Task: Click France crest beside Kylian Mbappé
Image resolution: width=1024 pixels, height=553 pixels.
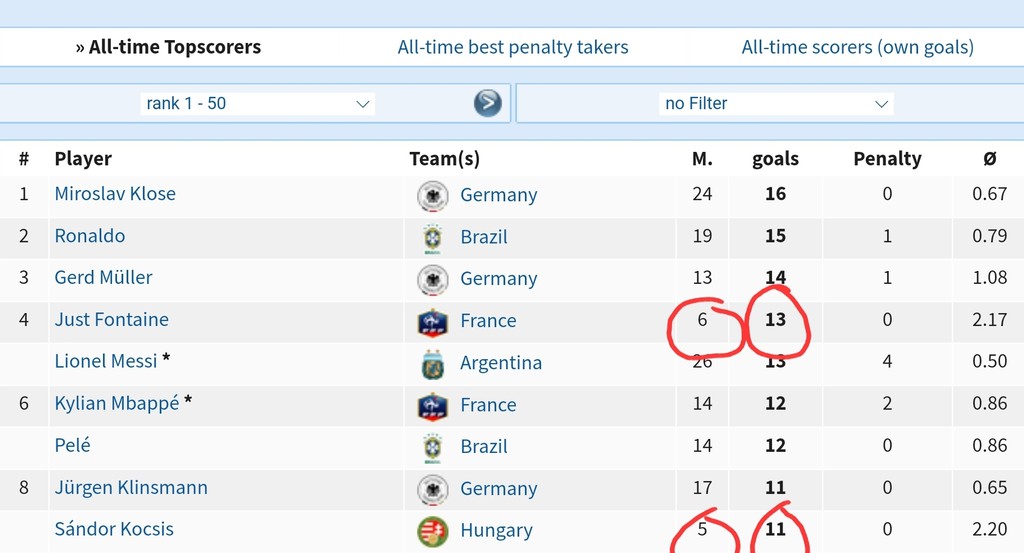Action: pyautogui.click(x=432, y=405)
